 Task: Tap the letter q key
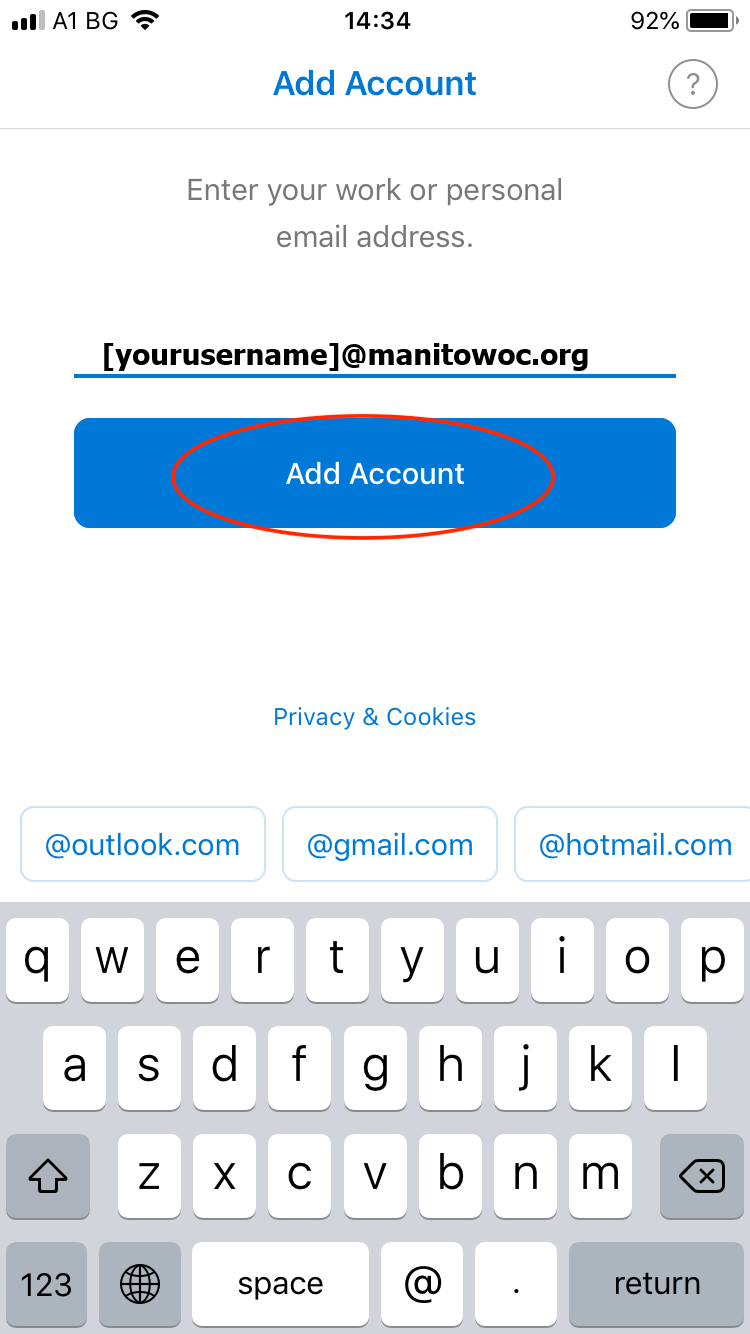click(37, 960)
